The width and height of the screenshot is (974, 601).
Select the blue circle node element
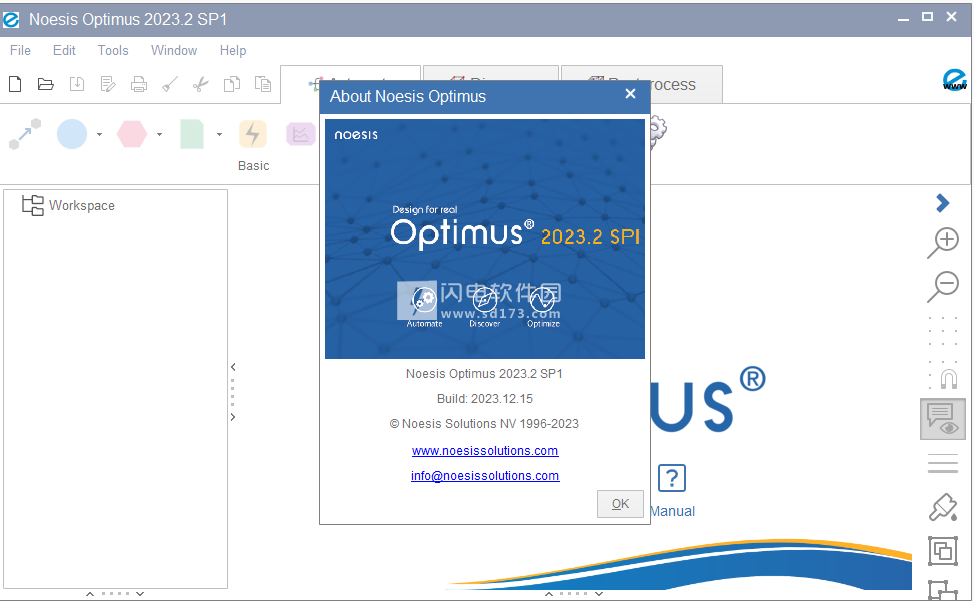pyautogui.click(x=72, y=134)
